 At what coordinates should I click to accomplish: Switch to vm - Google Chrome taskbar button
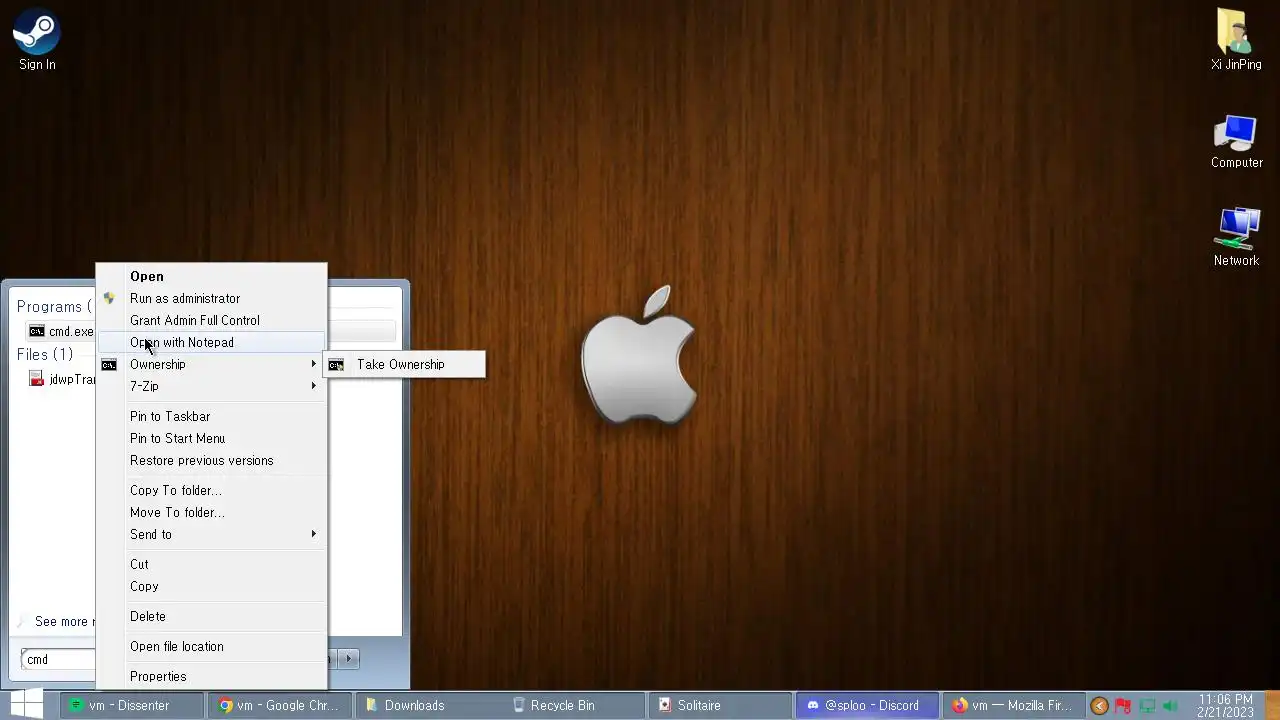click(279, 705)
